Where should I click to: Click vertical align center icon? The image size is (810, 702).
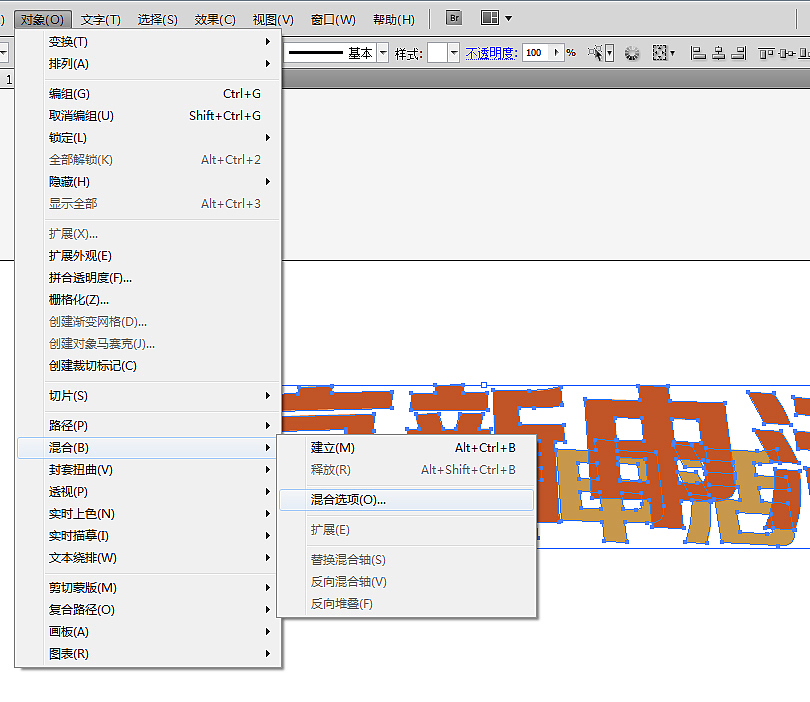[x=786, y=53]
